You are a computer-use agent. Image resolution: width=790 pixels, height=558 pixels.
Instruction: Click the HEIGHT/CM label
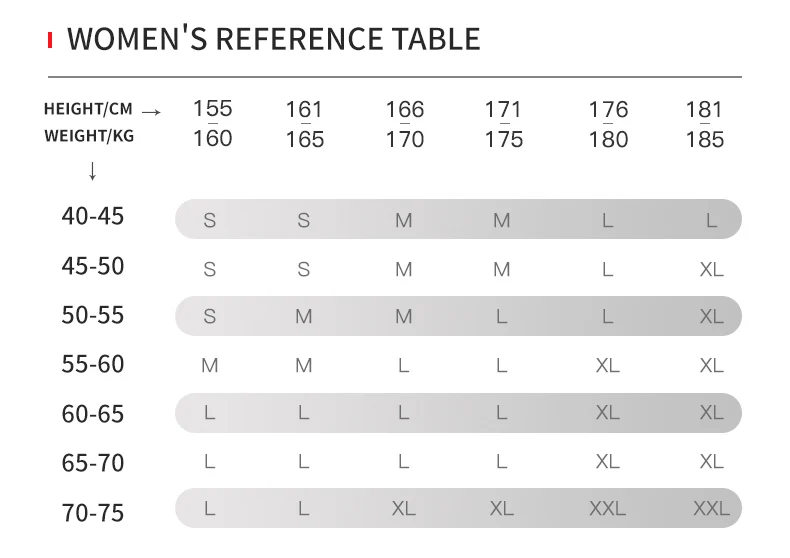[x=88, y=109]
